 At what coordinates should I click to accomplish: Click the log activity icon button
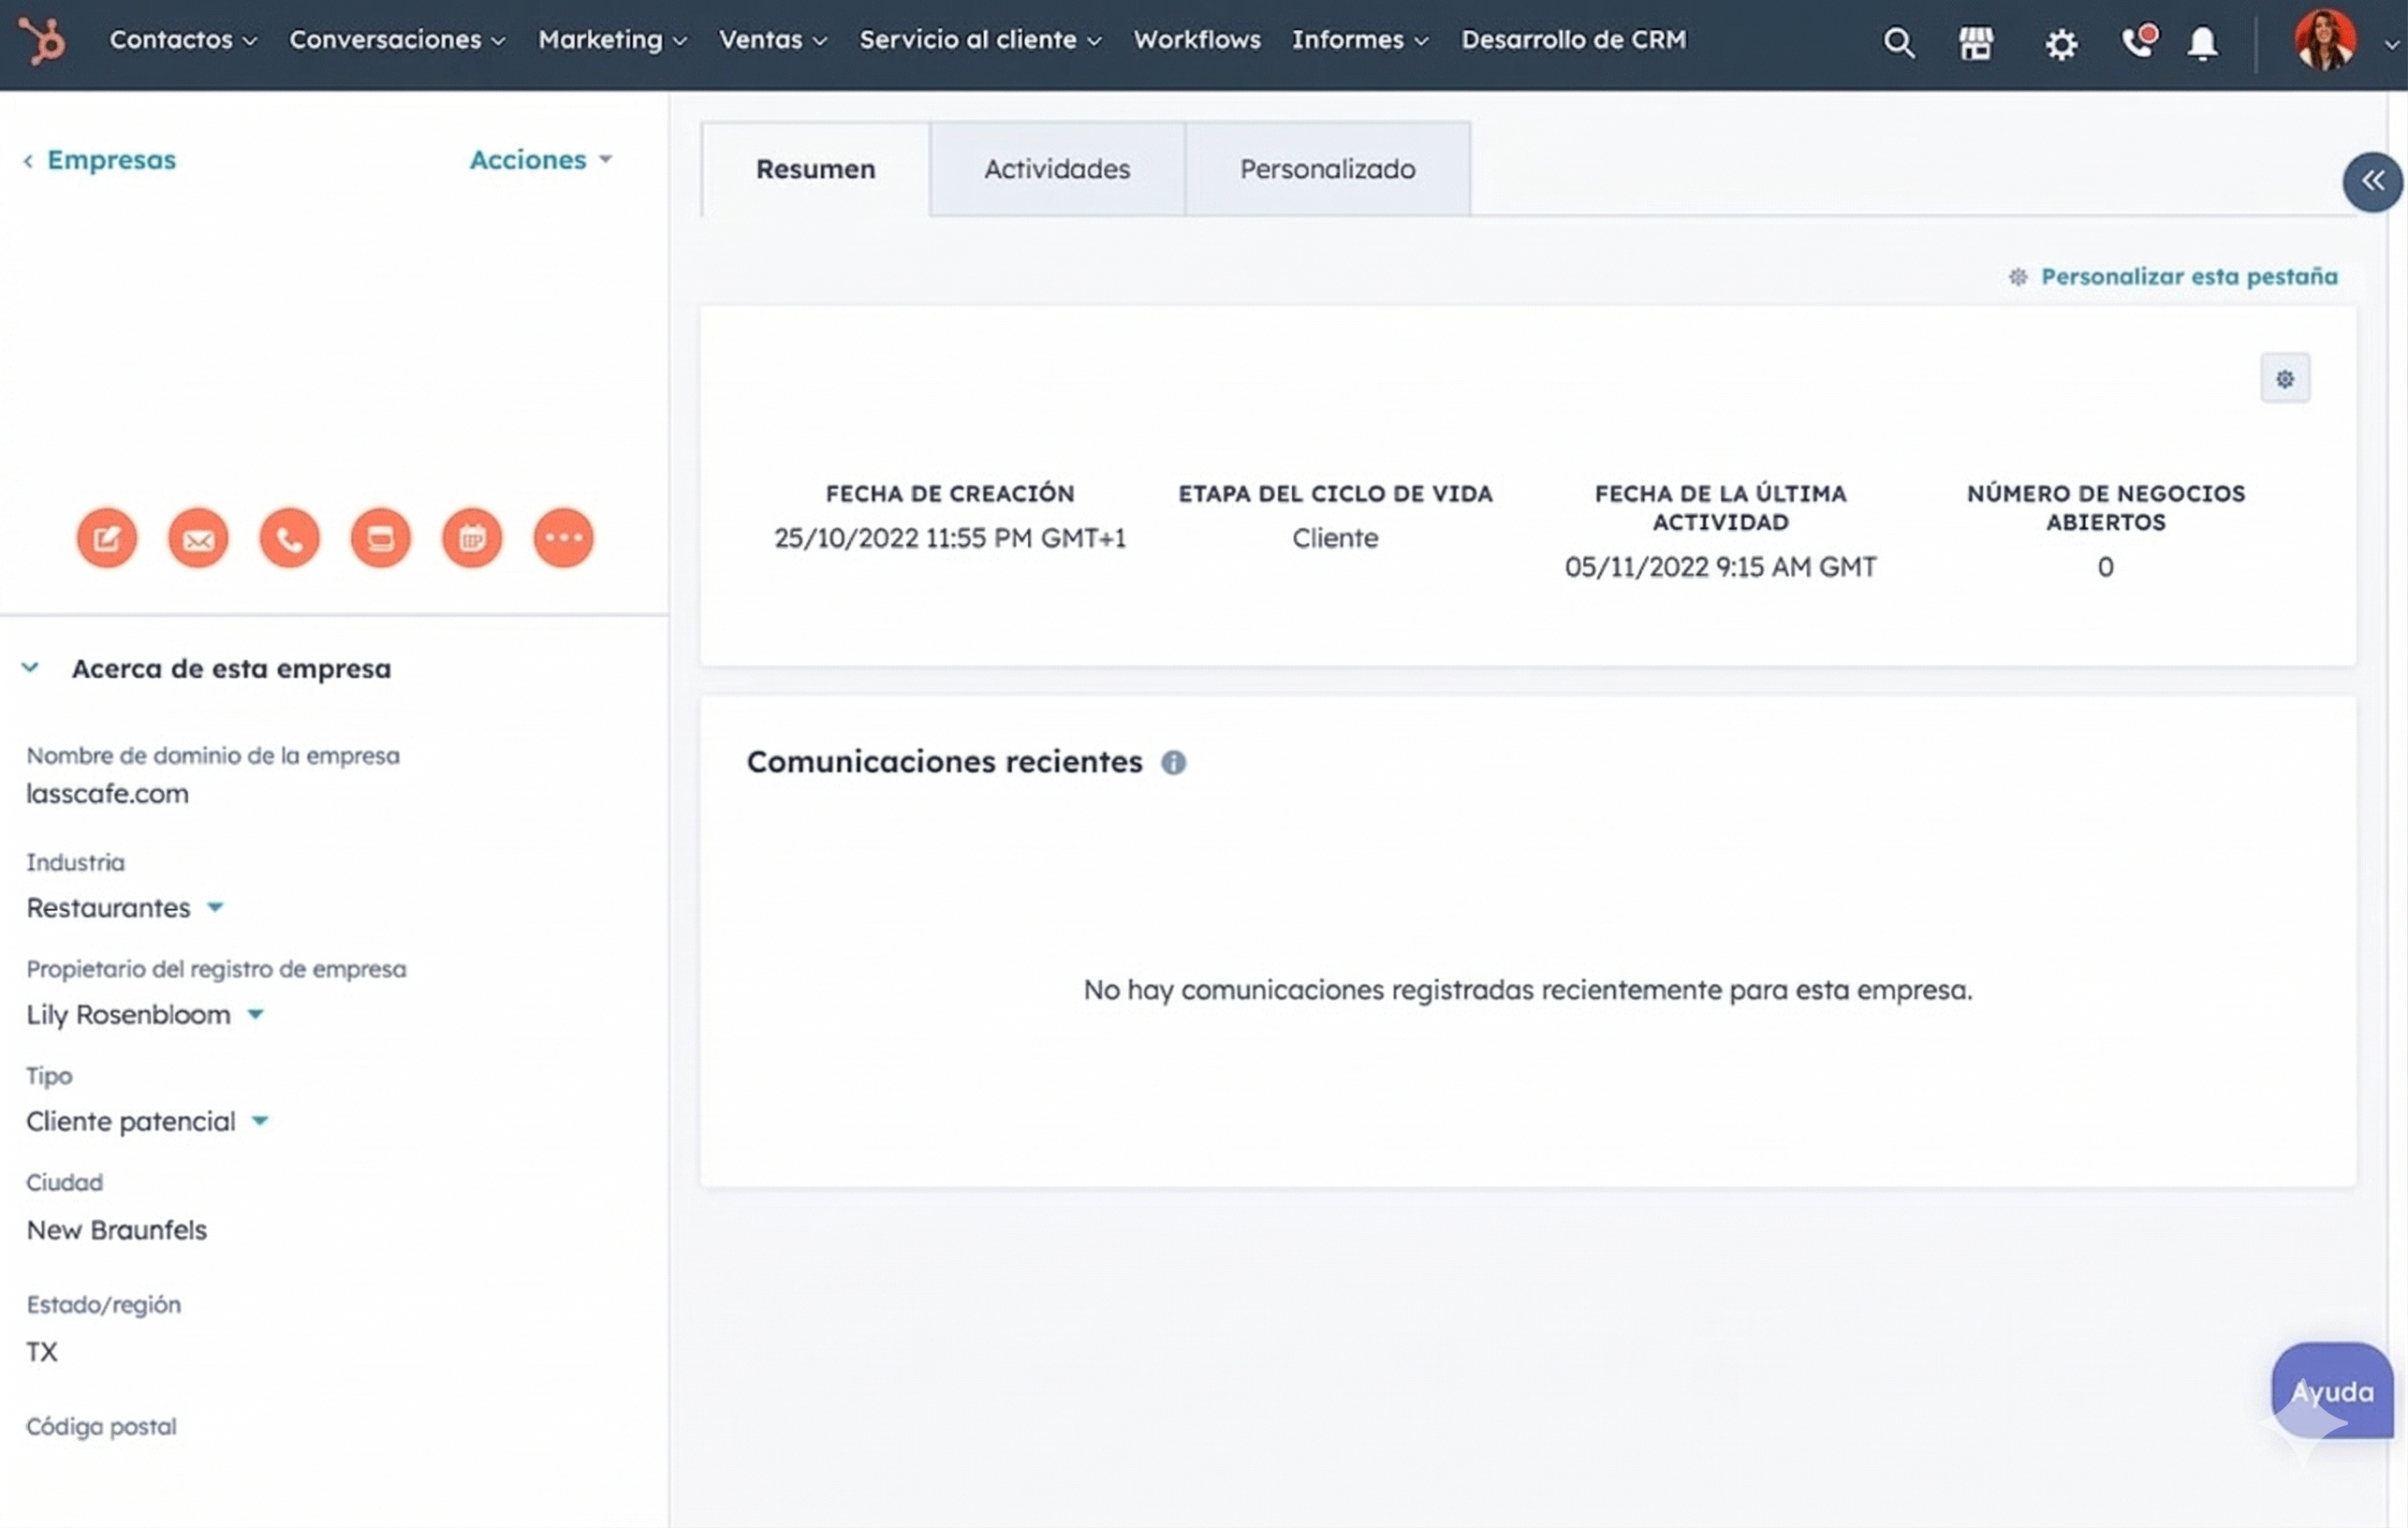tap(380, 538)
